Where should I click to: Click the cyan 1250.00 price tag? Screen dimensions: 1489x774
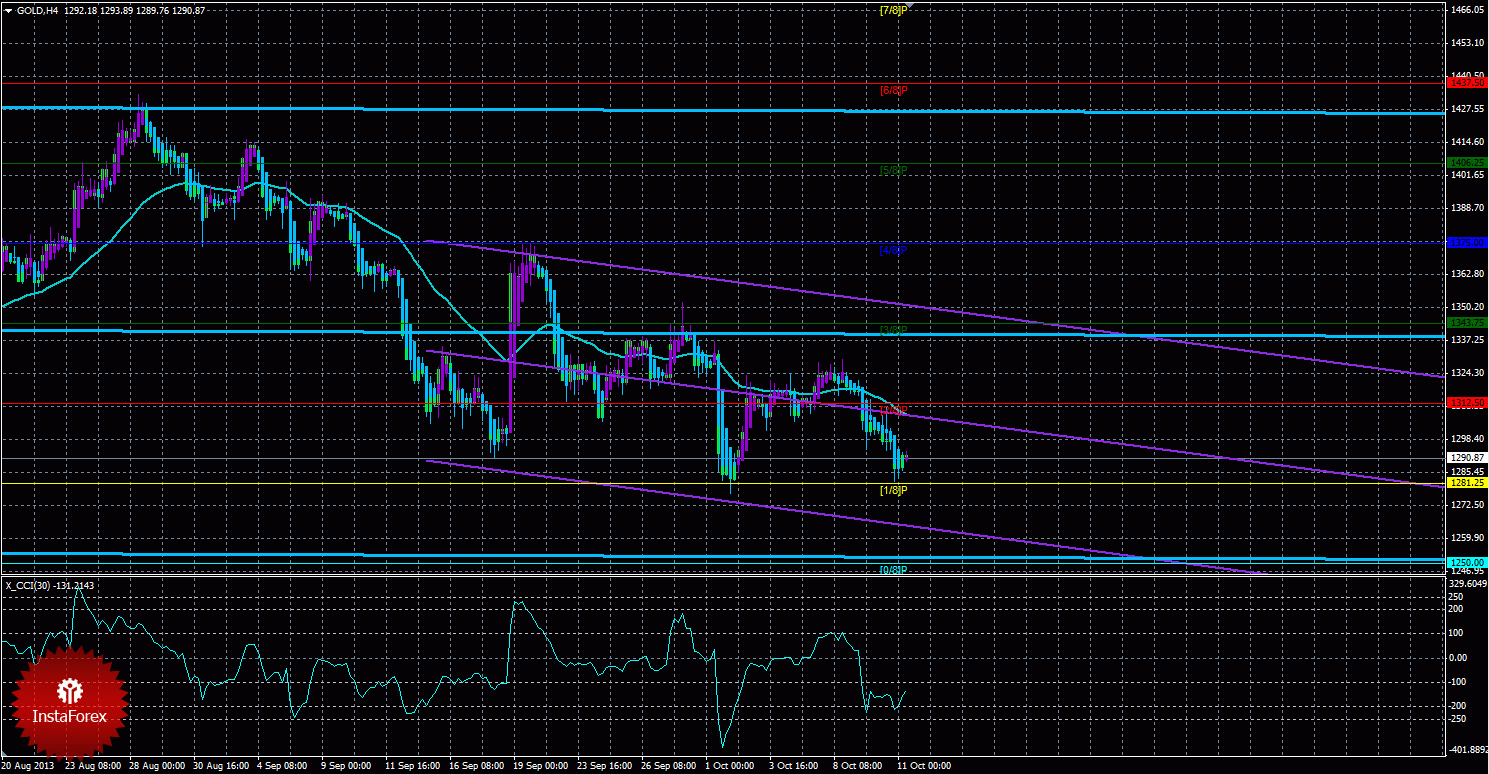tap(1465, 563)
